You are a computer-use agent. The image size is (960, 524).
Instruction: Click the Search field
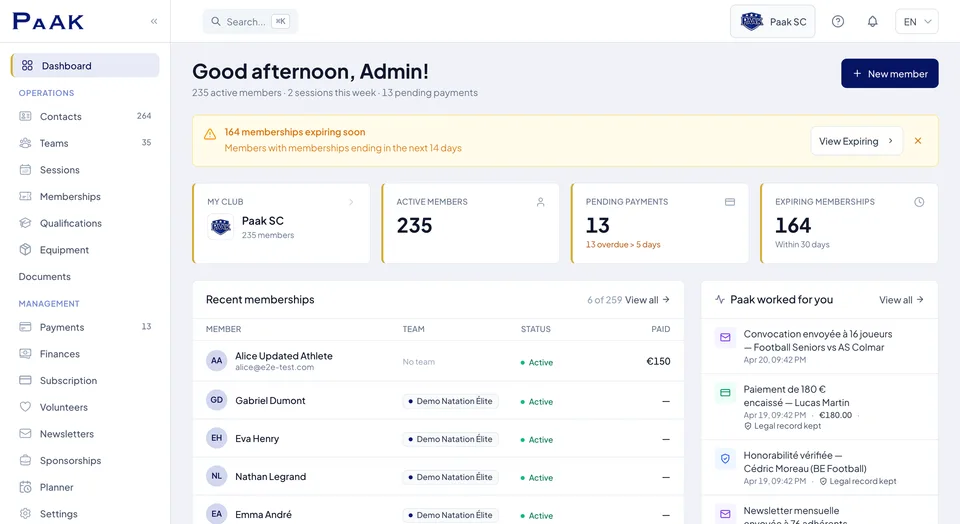click(x=250, y=21)
